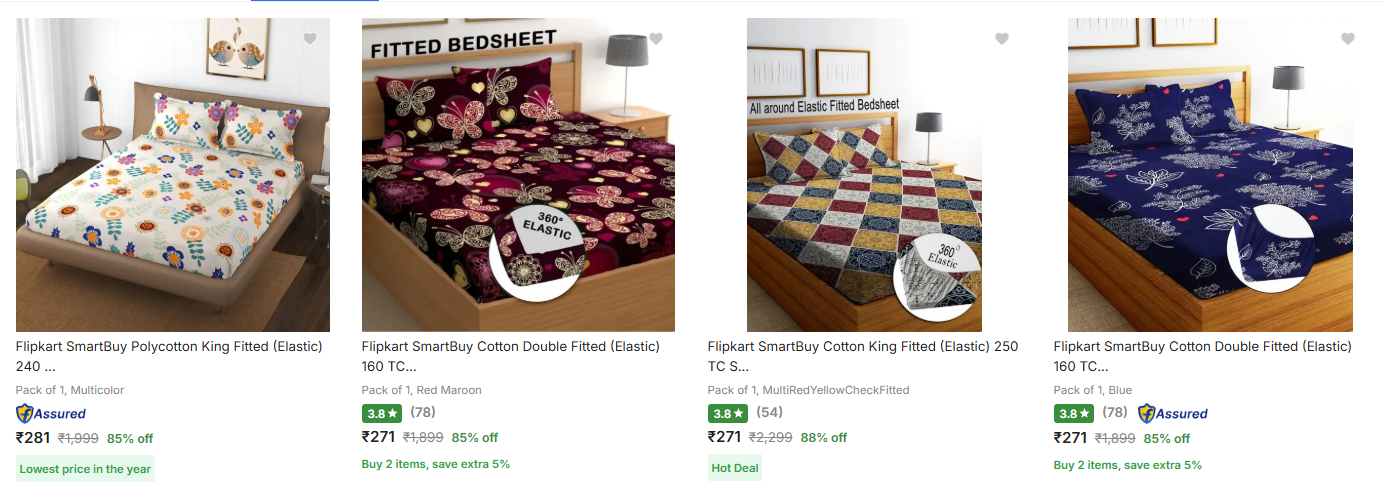Open Cotton Double Fitted link for Red Maroon
This screenshot has width=1383, height=504.
coord(510,347)
